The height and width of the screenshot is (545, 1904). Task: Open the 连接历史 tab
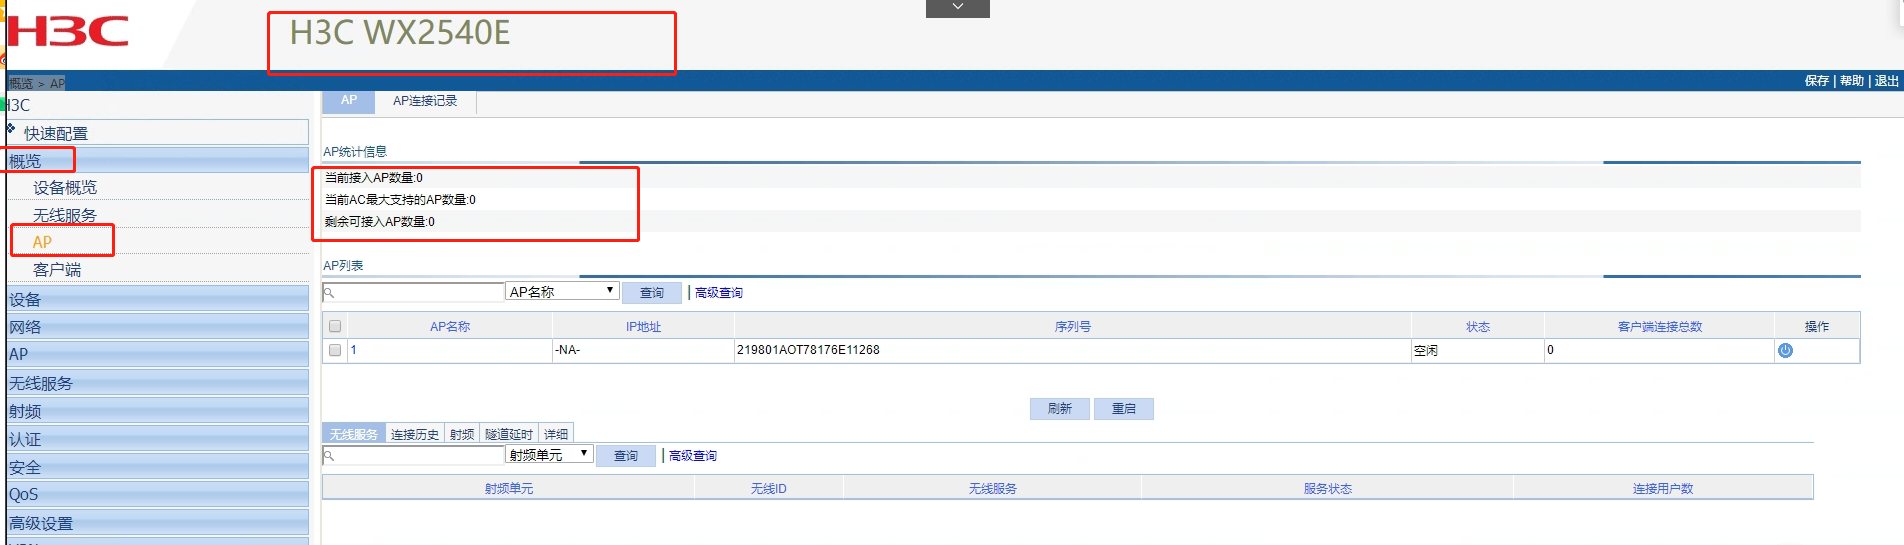point(414,434)
